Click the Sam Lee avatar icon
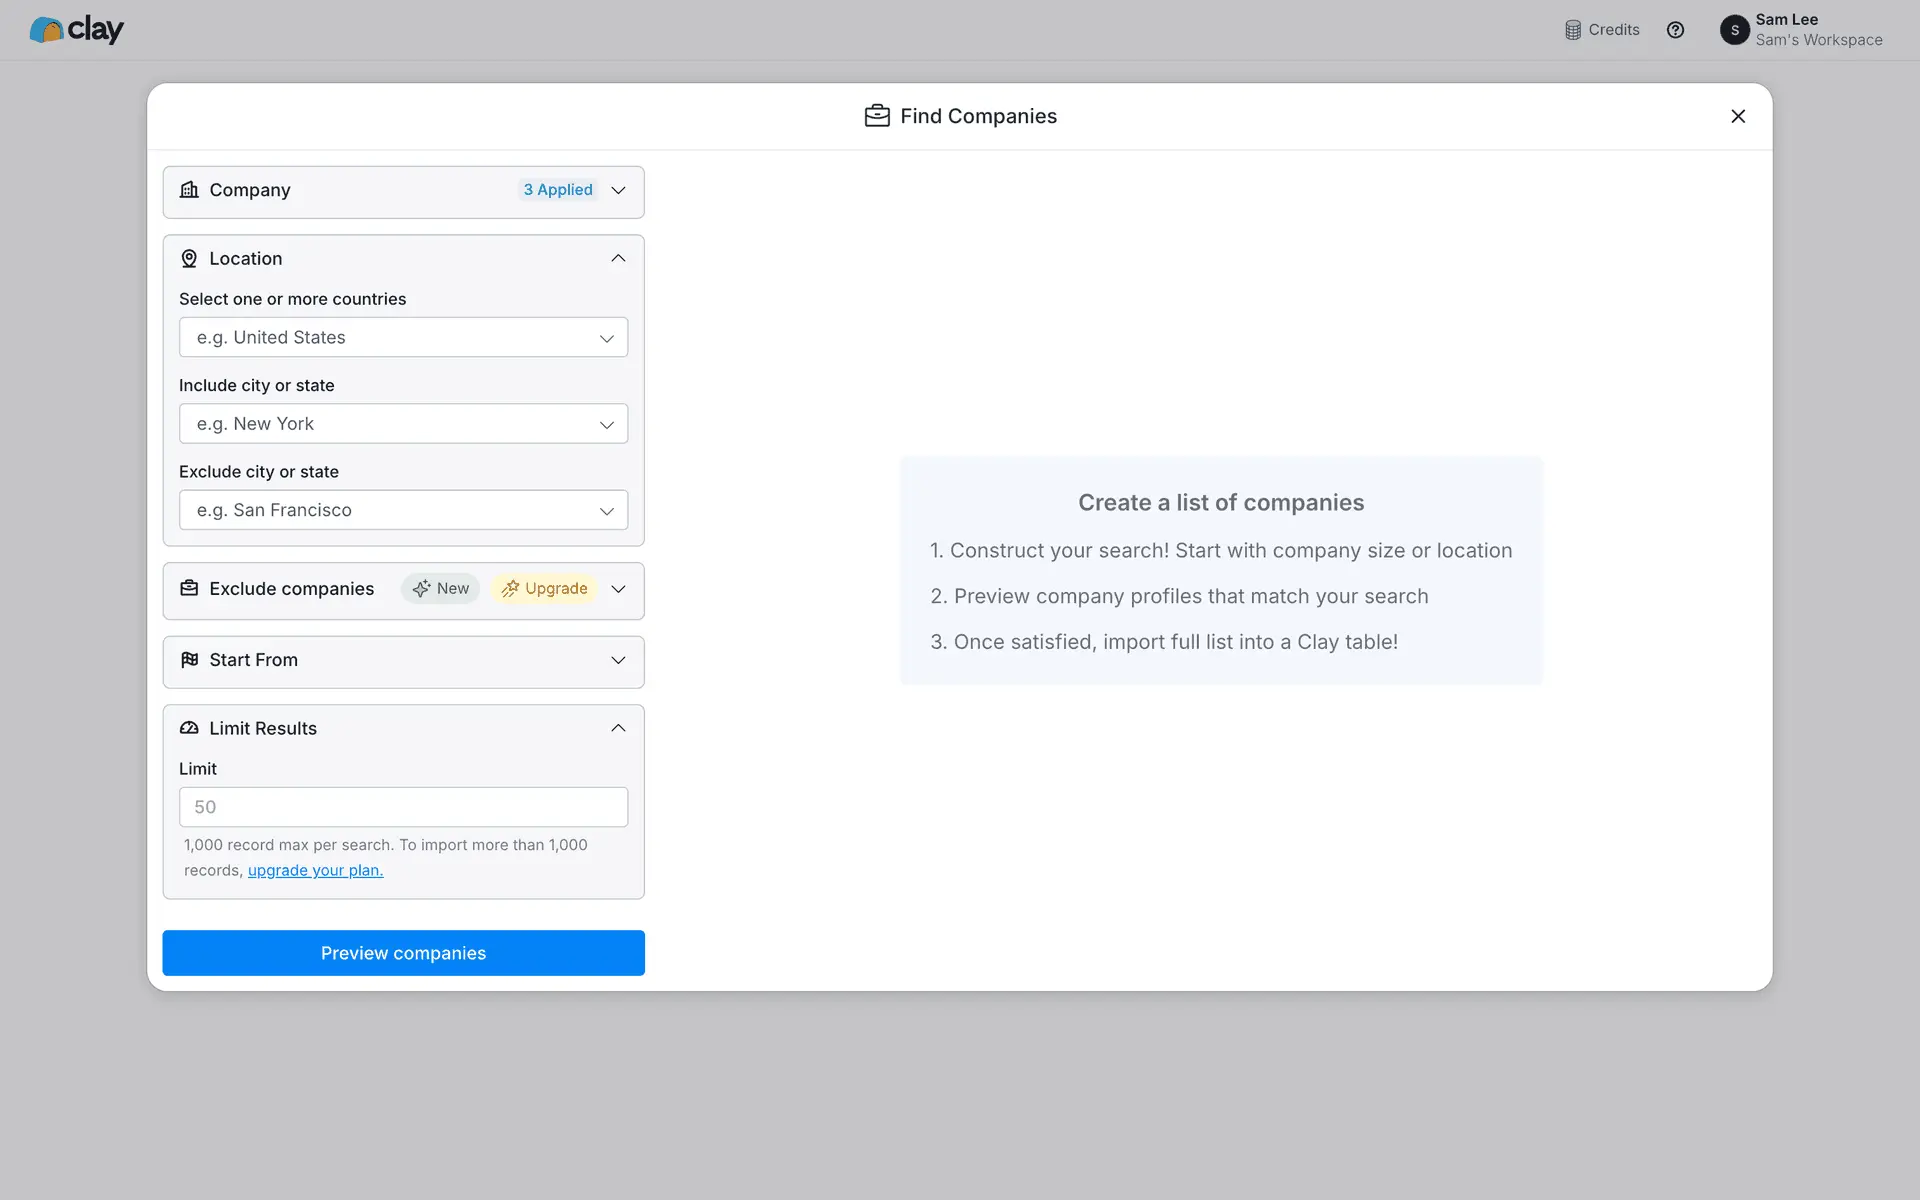Viewport: 1920px width, 1200px height. 1734,30
